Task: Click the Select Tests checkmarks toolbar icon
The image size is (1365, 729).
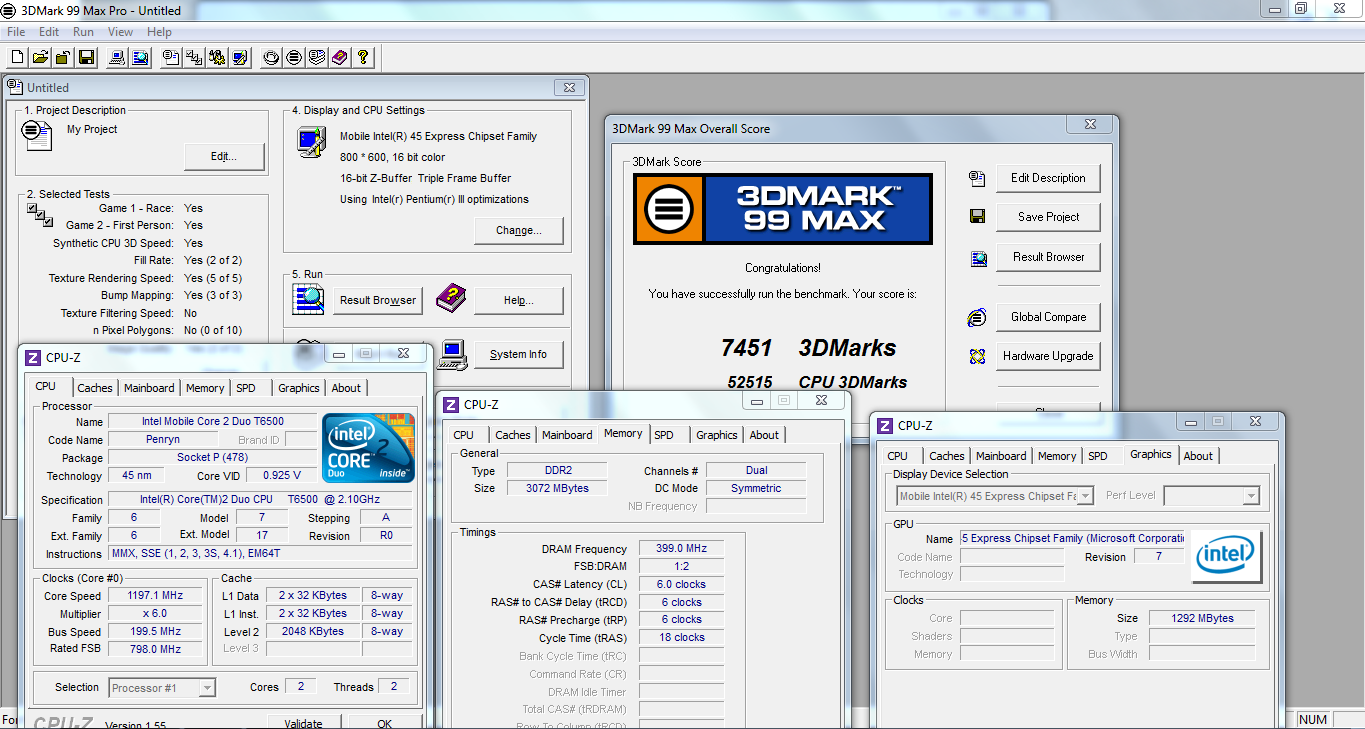Action: 194,58
